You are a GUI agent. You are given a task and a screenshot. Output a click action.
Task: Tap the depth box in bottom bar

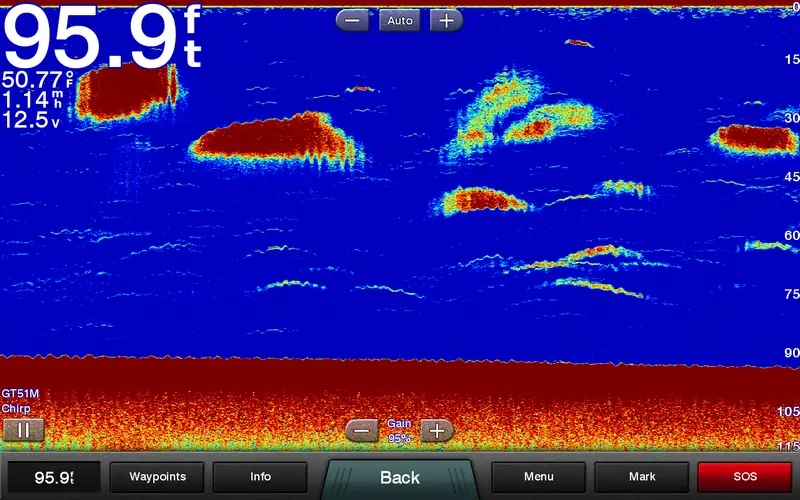coord(54,477)
